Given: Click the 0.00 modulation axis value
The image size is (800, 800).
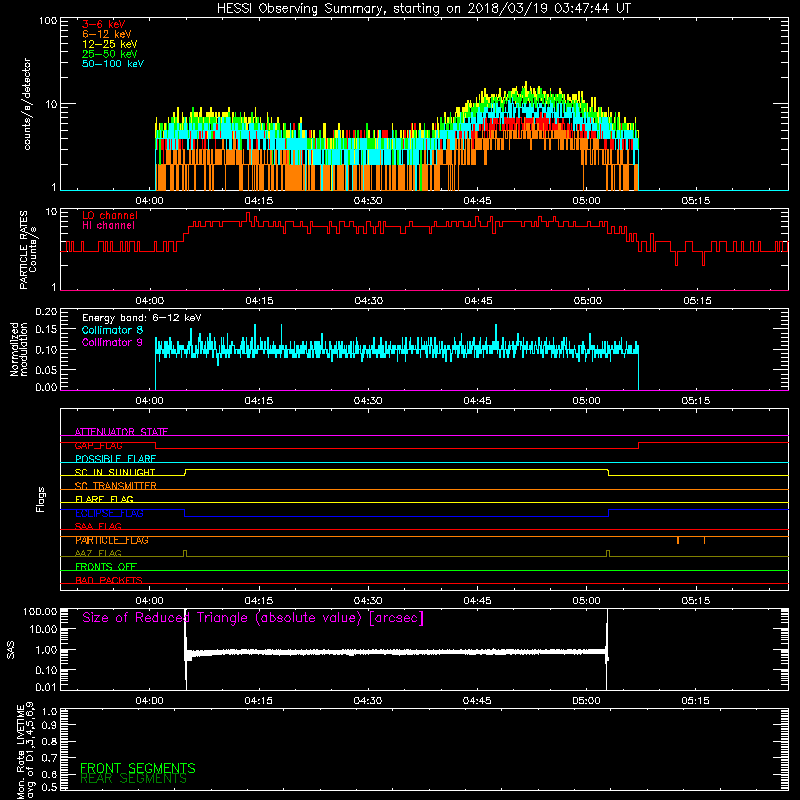Looking at the screenshot, I should point(46,387).
